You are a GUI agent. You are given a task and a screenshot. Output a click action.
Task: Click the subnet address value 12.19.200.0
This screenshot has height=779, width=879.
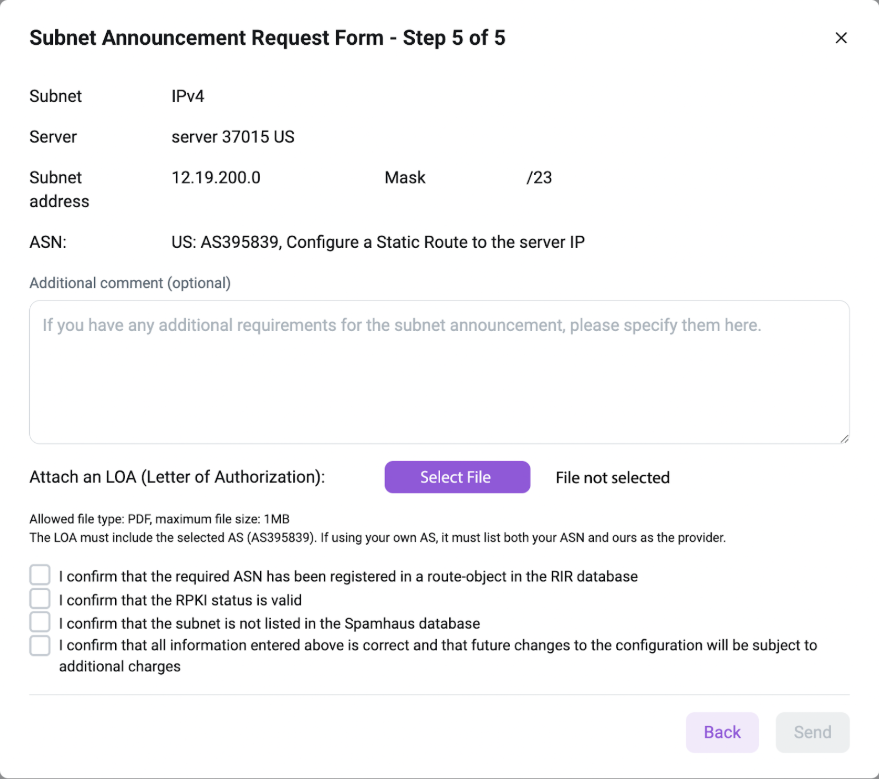click(x=216, y=178)
